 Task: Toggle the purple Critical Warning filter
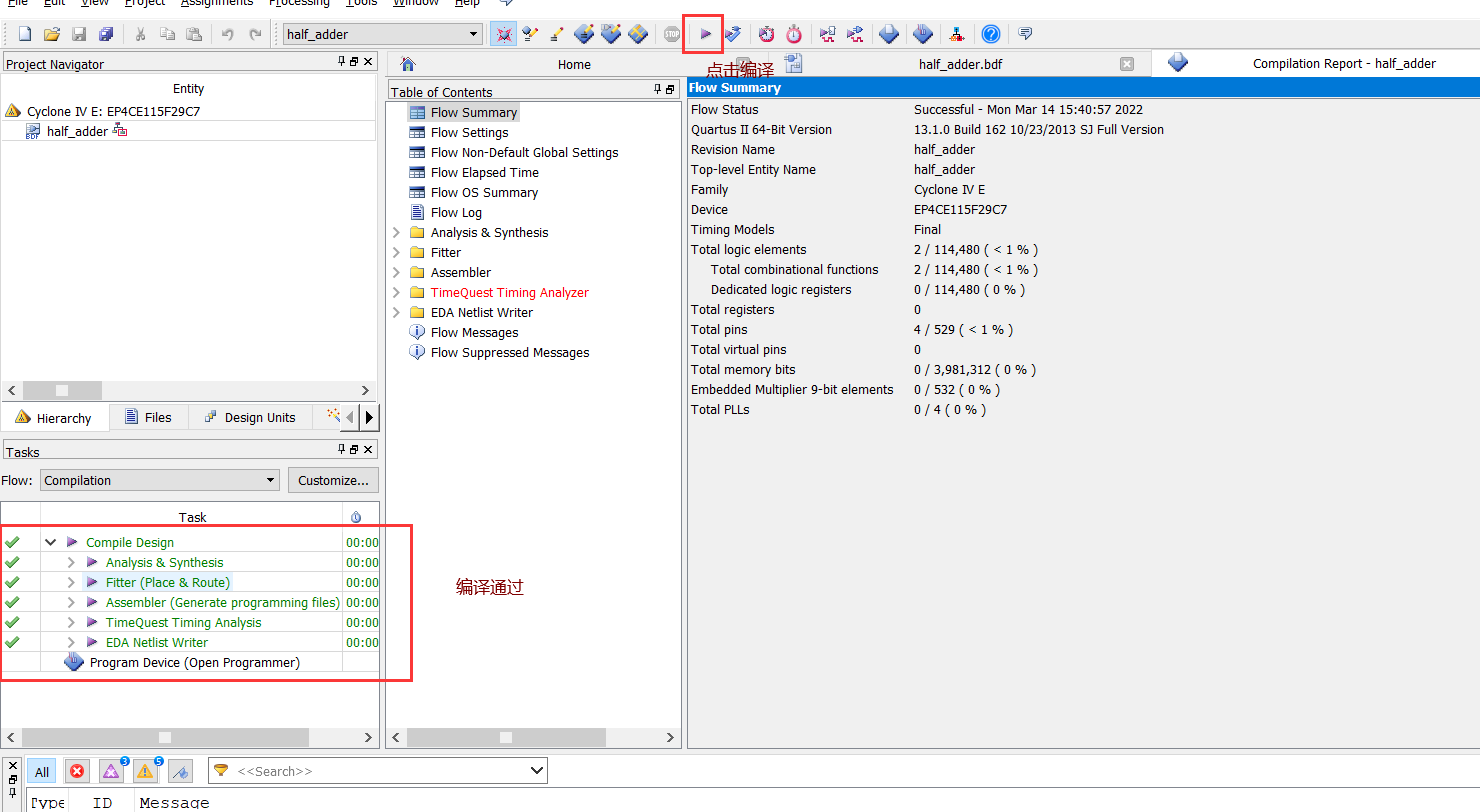point(111,771)
